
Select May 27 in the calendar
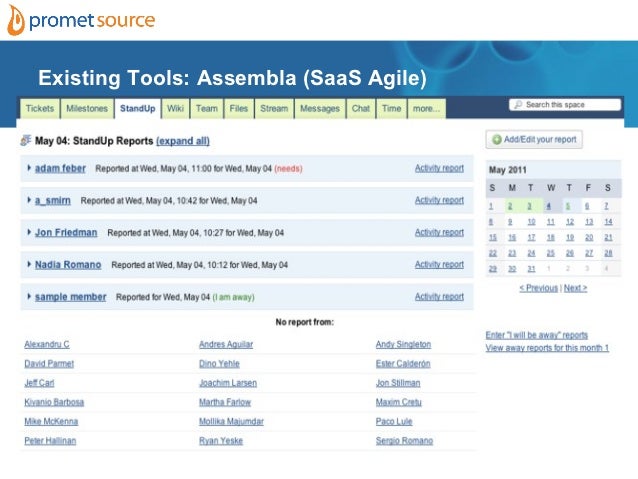[589, 253]
